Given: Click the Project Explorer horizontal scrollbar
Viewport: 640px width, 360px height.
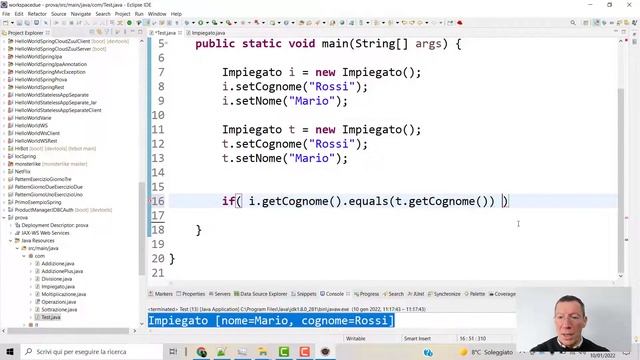Looking at the screenshot, I should pos(68,331).
